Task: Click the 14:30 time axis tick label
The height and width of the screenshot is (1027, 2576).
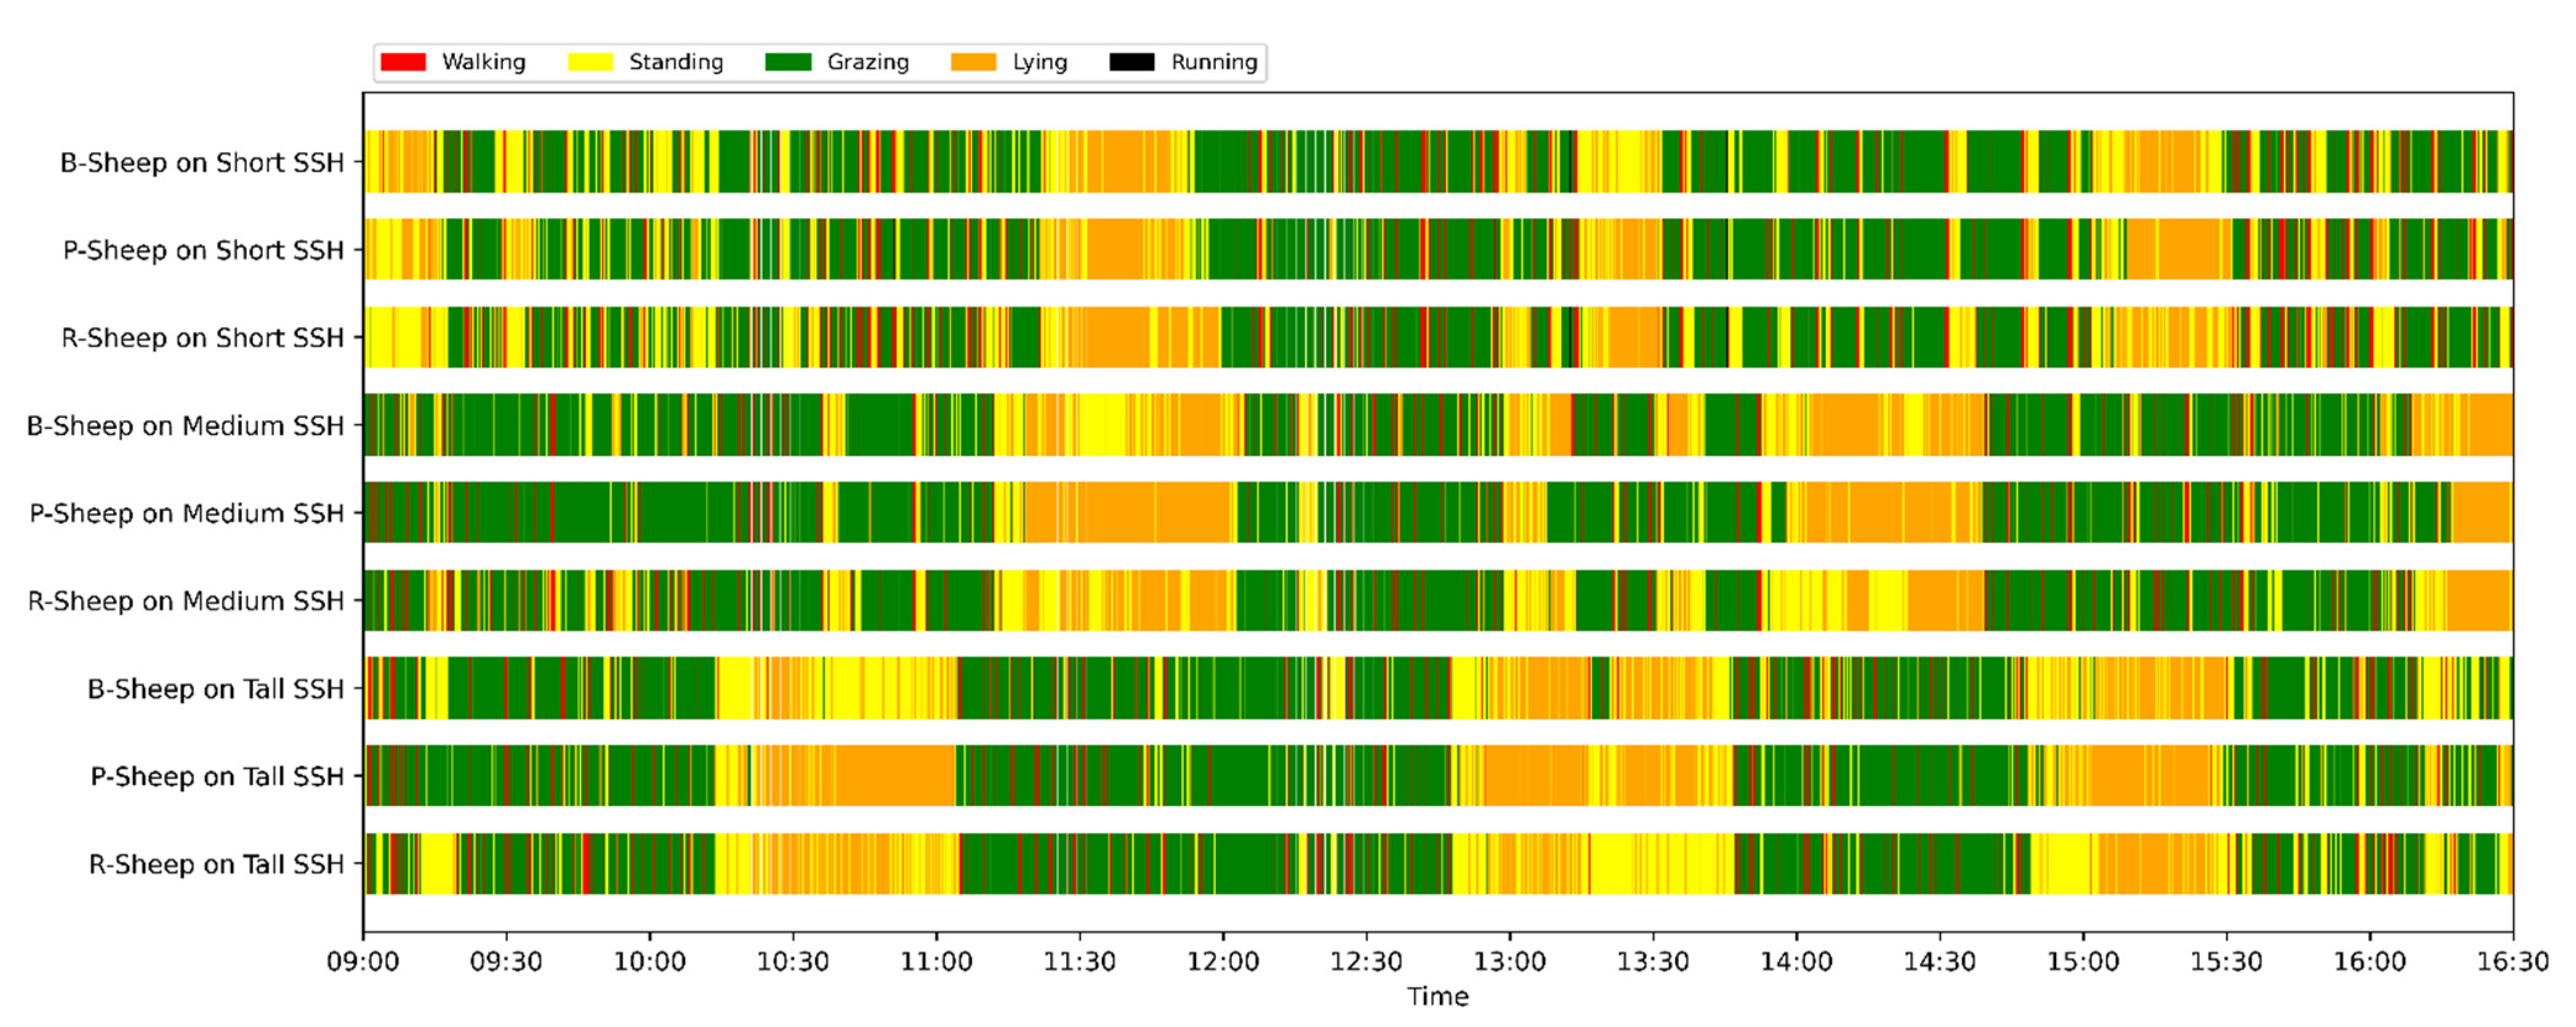Action: [1939, 962]
